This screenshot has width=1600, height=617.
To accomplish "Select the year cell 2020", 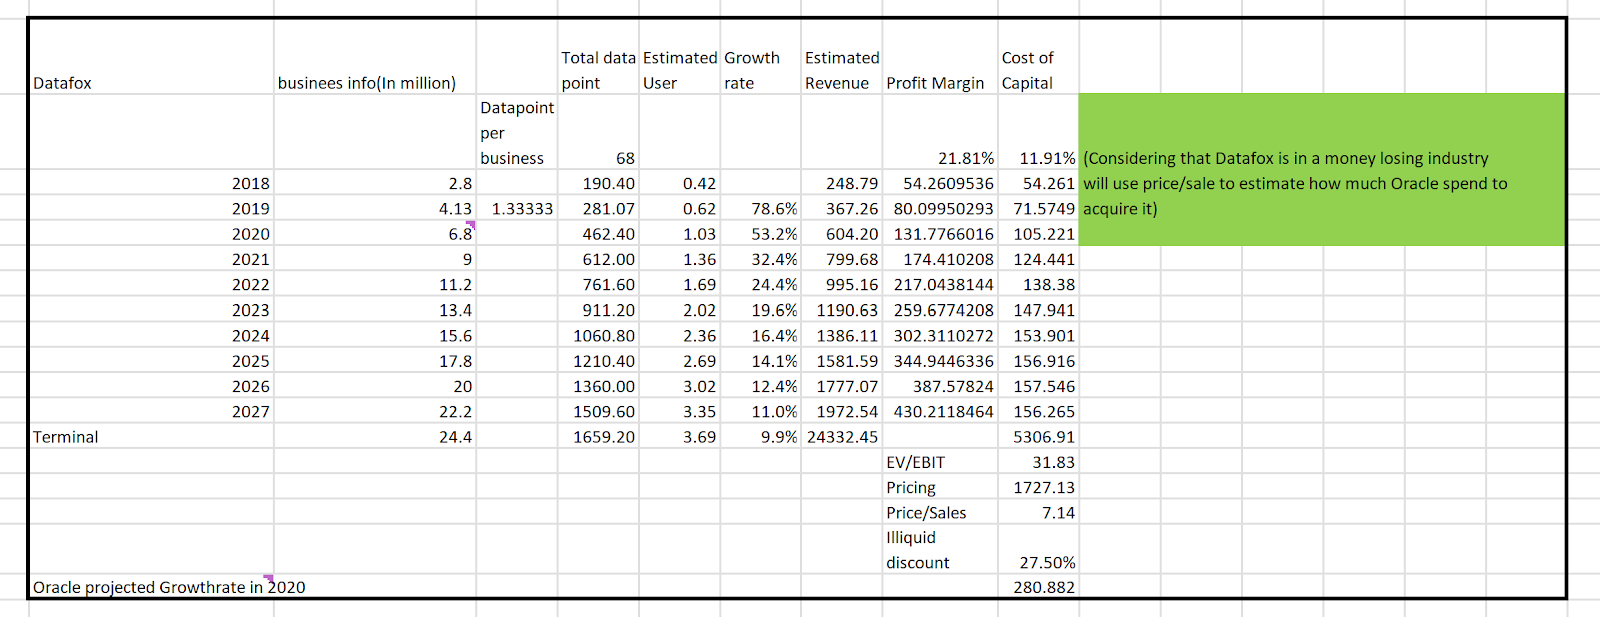I will 152,234.
